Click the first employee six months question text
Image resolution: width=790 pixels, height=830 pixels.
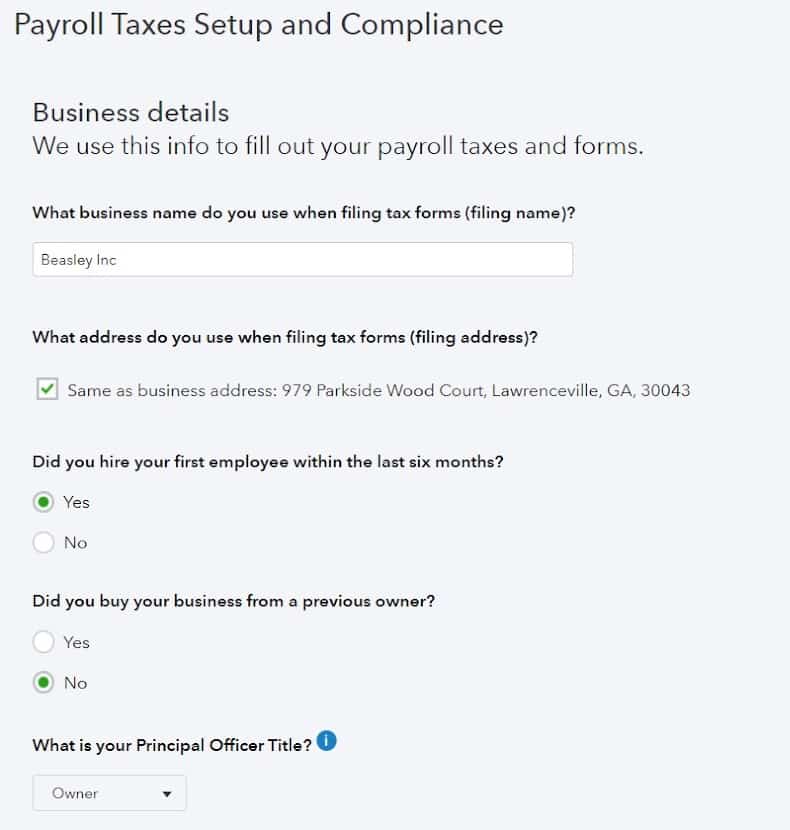tap(268, 462)
